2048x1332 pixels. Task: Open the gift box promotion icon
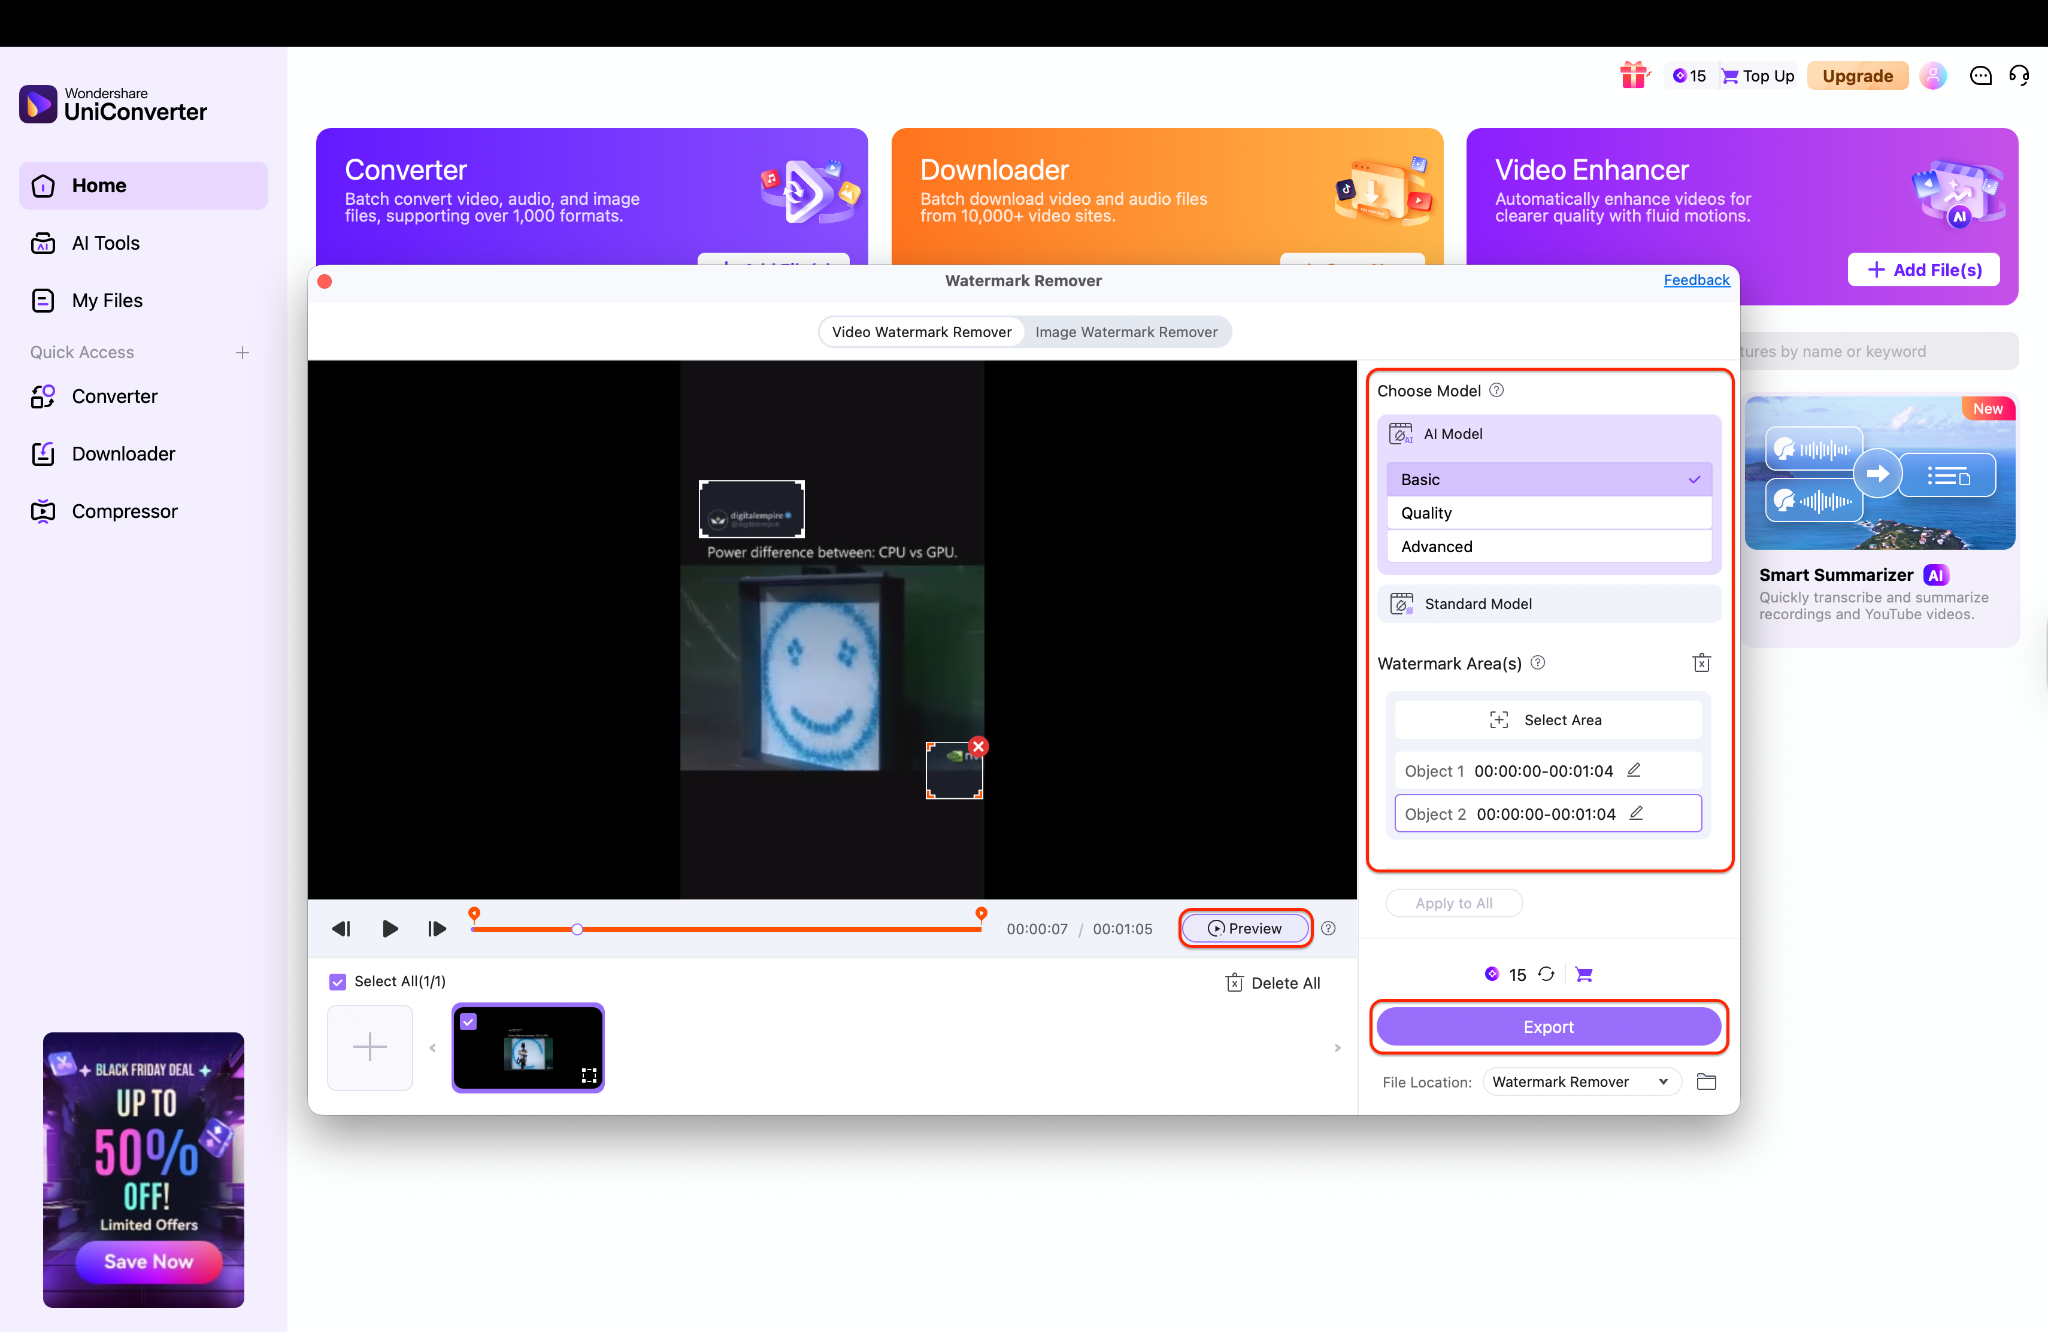click(x=1634, y=76)
